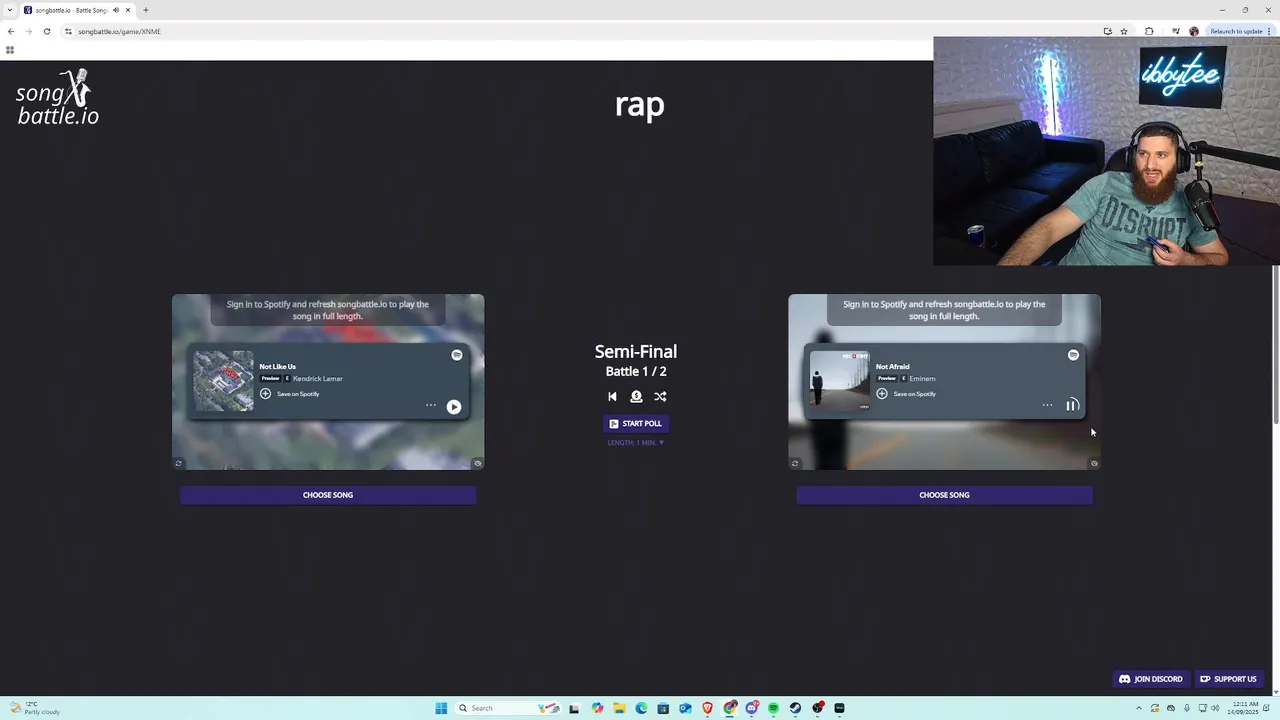
Task: Open Chrome profile avatar
Action: 1194,31
